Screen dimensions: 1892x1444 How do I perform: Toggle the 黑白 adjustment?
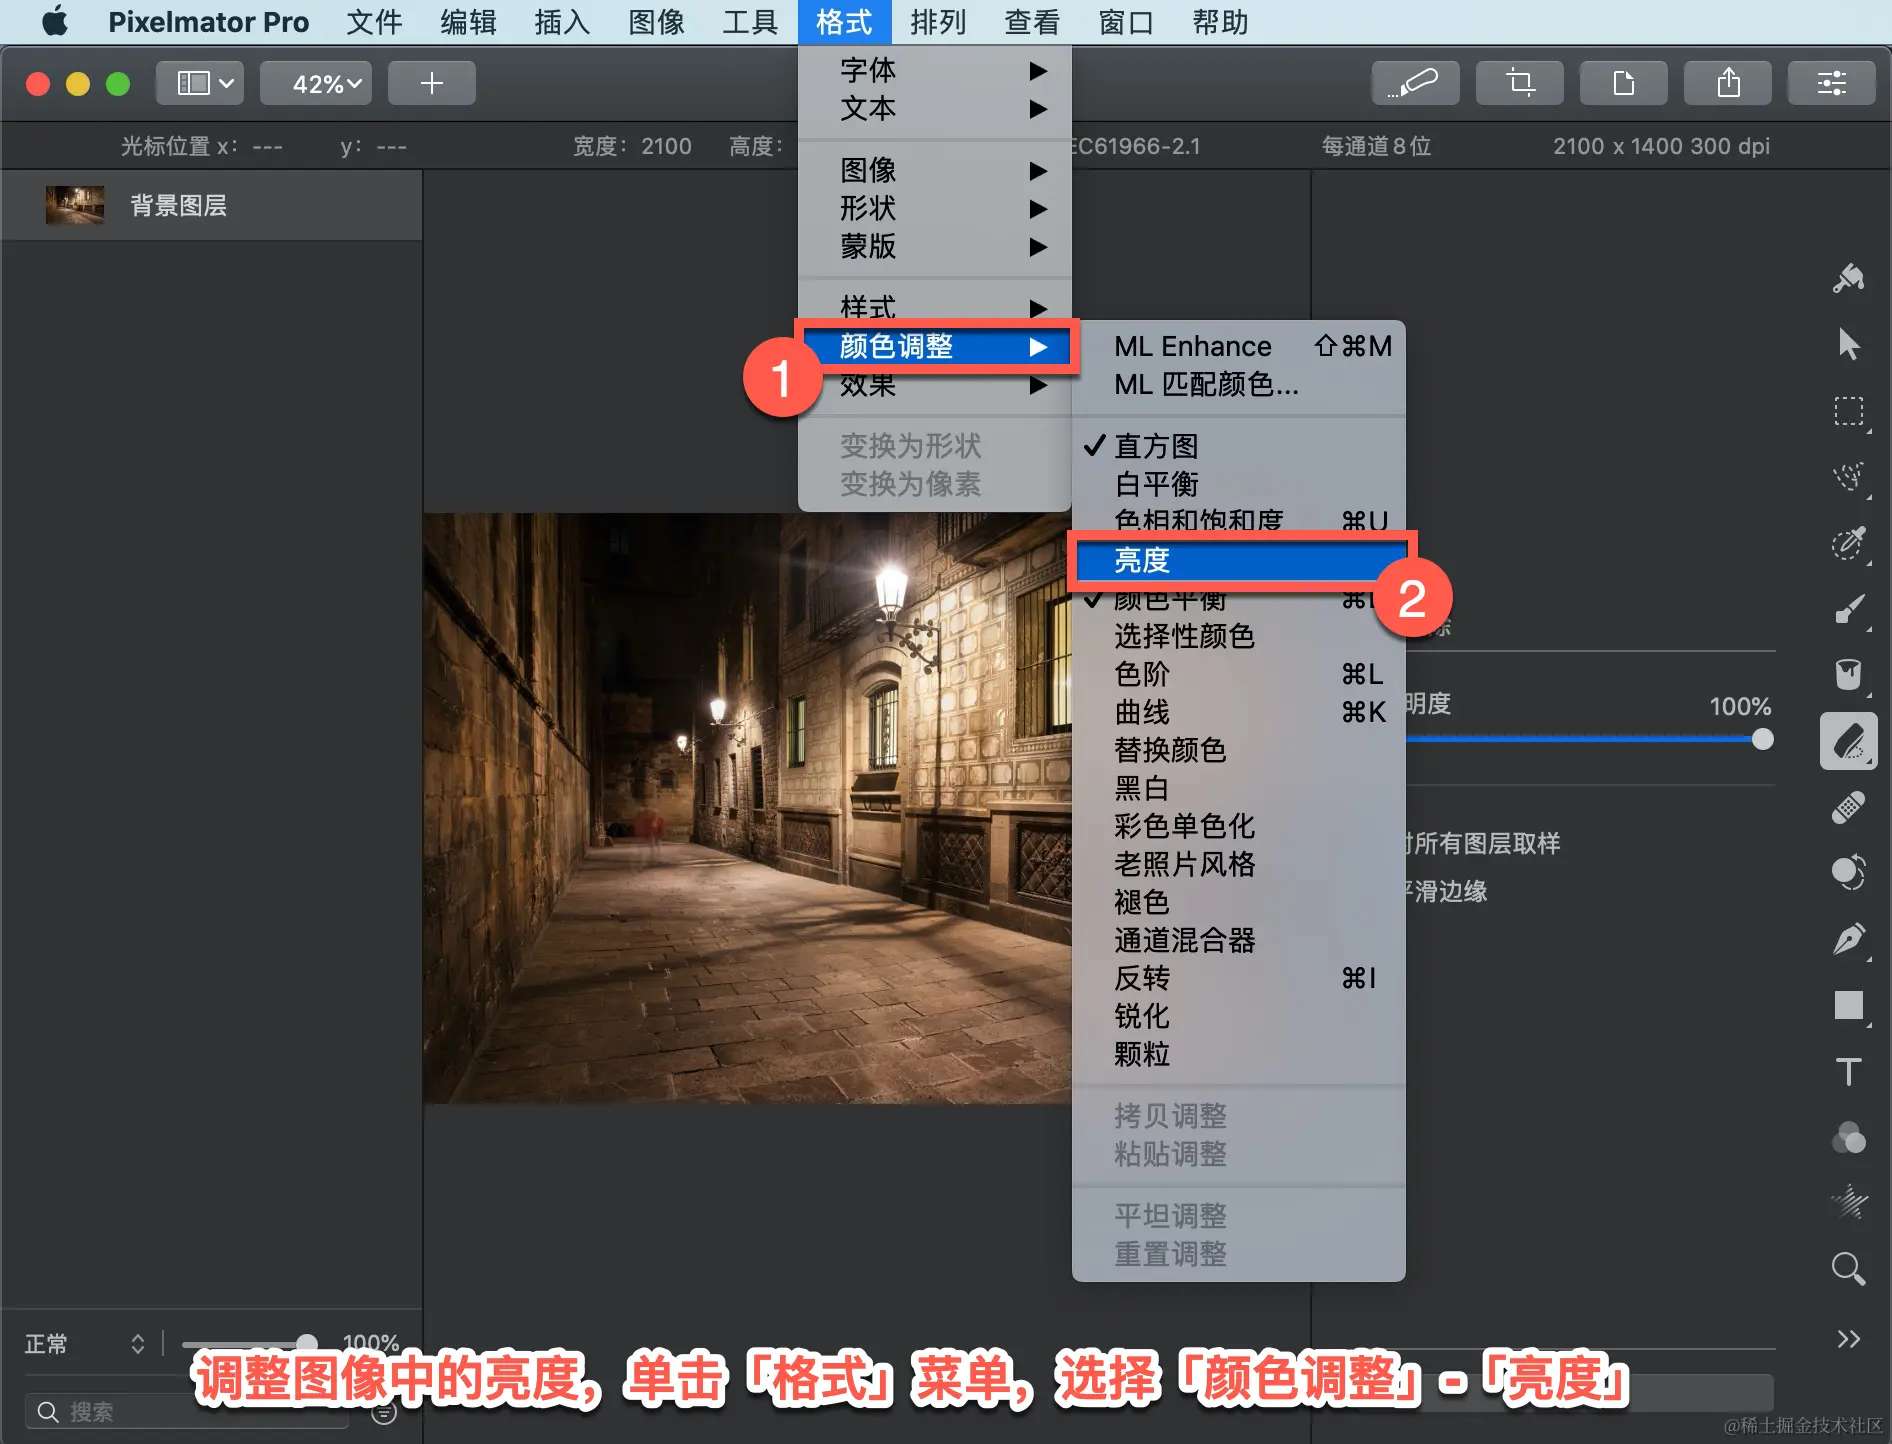[x=1238, y=788]
